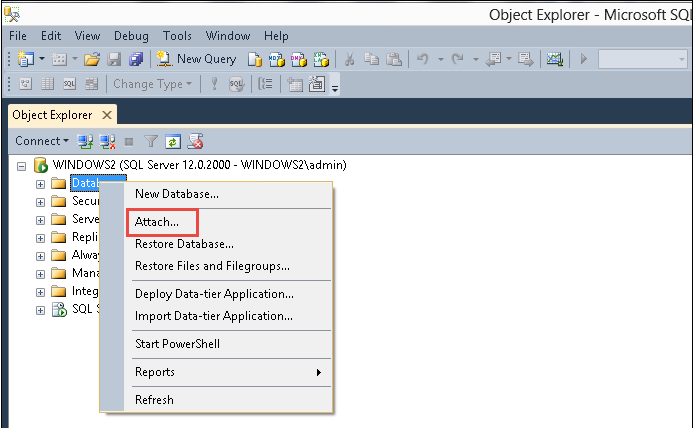The height and width of the screenshot is (428, 700).
Task: Click the Save floppy disk icon
Action: point(114,59)
